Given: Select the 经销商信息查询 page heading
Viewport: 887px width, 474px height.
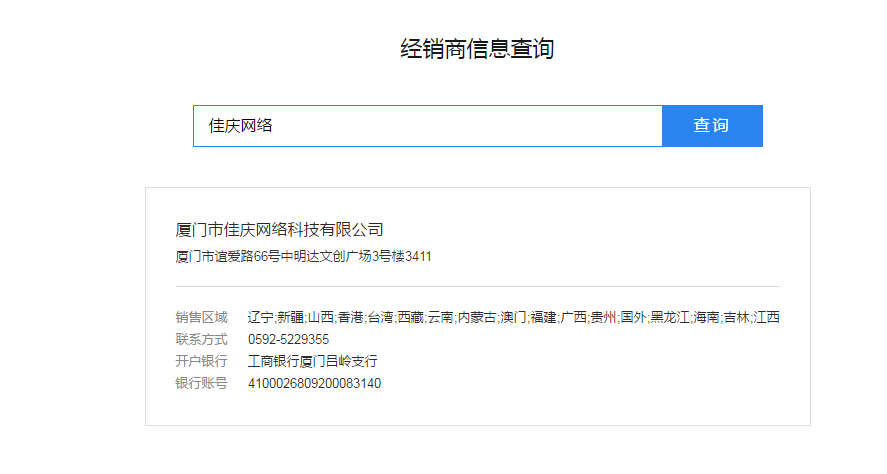Looking at the screenshot, I should tap(477, 49).
